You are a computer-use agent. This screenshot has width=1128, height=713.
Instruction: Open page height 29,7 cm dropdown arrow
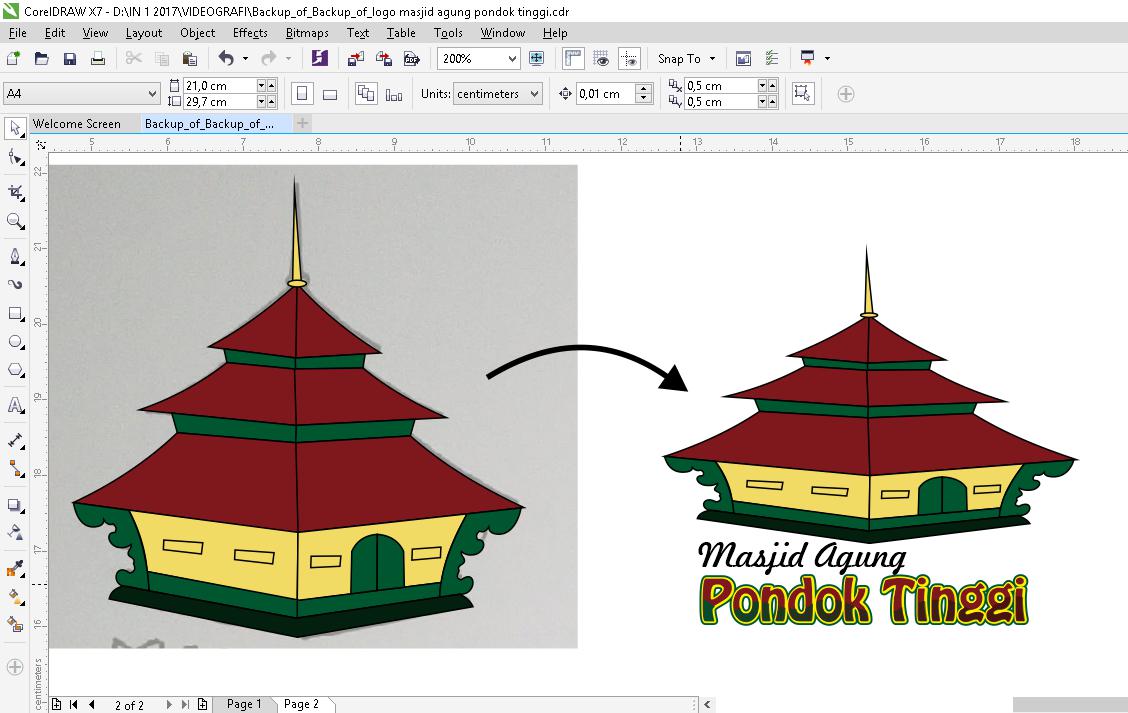pyautogui.click(x=261, y=102)
